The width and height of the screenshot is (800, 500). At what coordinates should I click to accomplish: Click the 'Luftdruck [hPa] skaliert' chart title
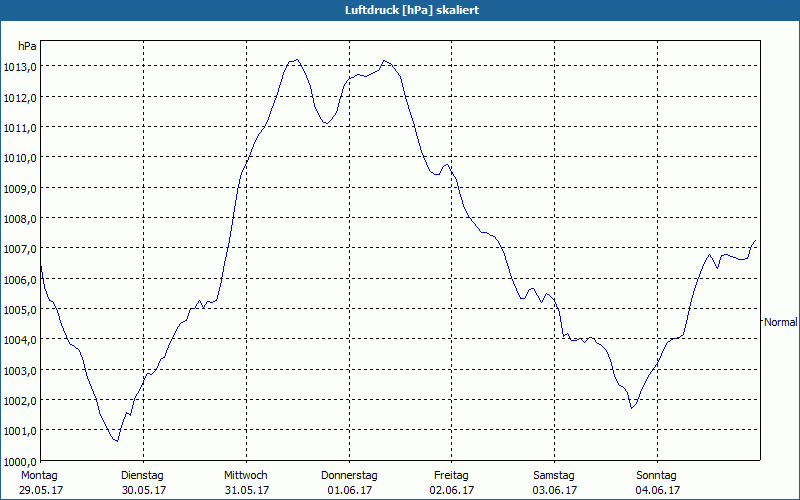click(412, 10)
